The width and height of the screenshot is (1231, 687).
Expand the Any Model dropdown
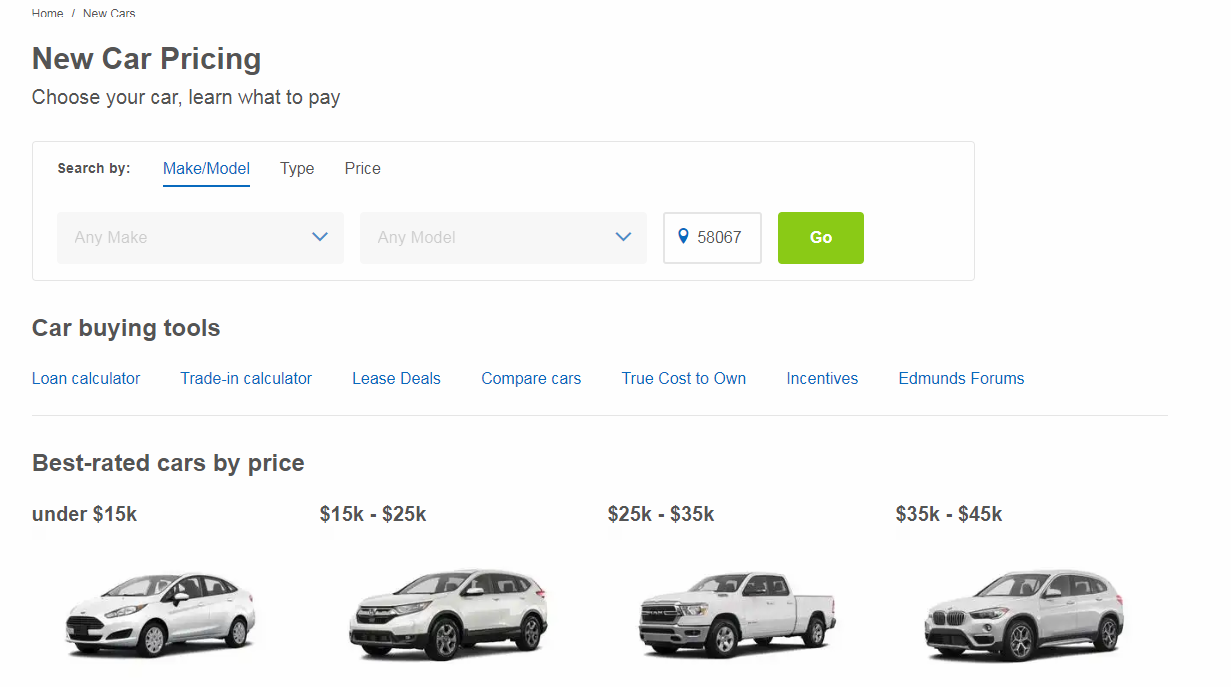coord(503,238)
